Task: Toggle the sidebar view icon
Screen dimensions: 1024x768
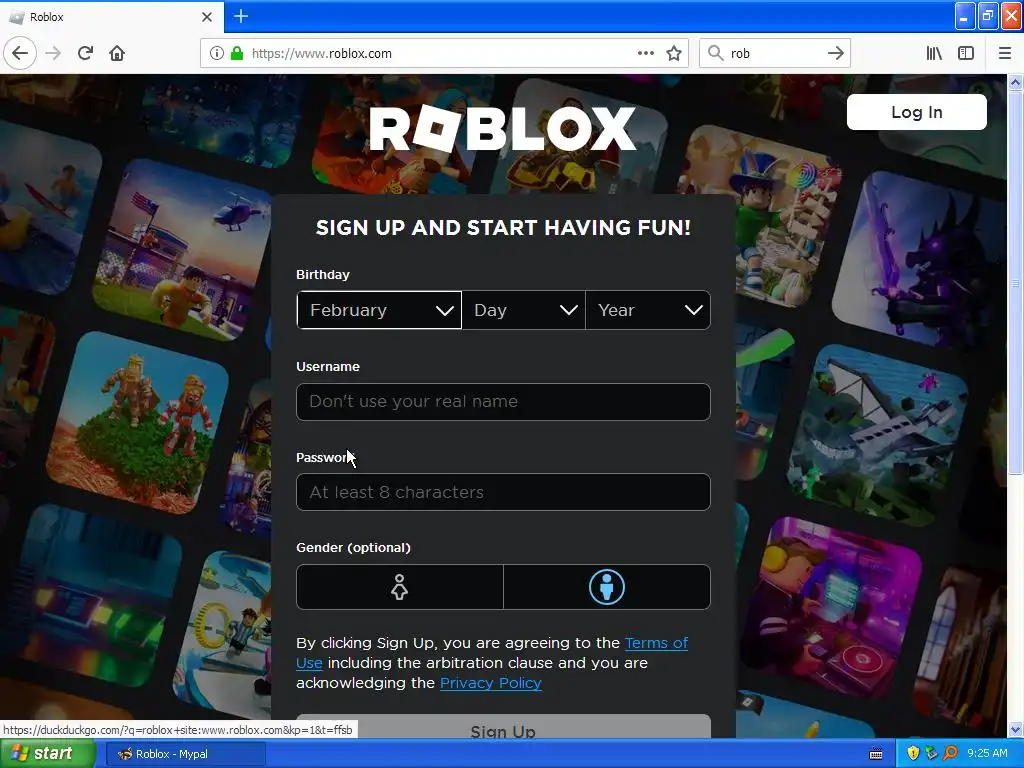Action: pyautogui.click(x=966, y=53)
